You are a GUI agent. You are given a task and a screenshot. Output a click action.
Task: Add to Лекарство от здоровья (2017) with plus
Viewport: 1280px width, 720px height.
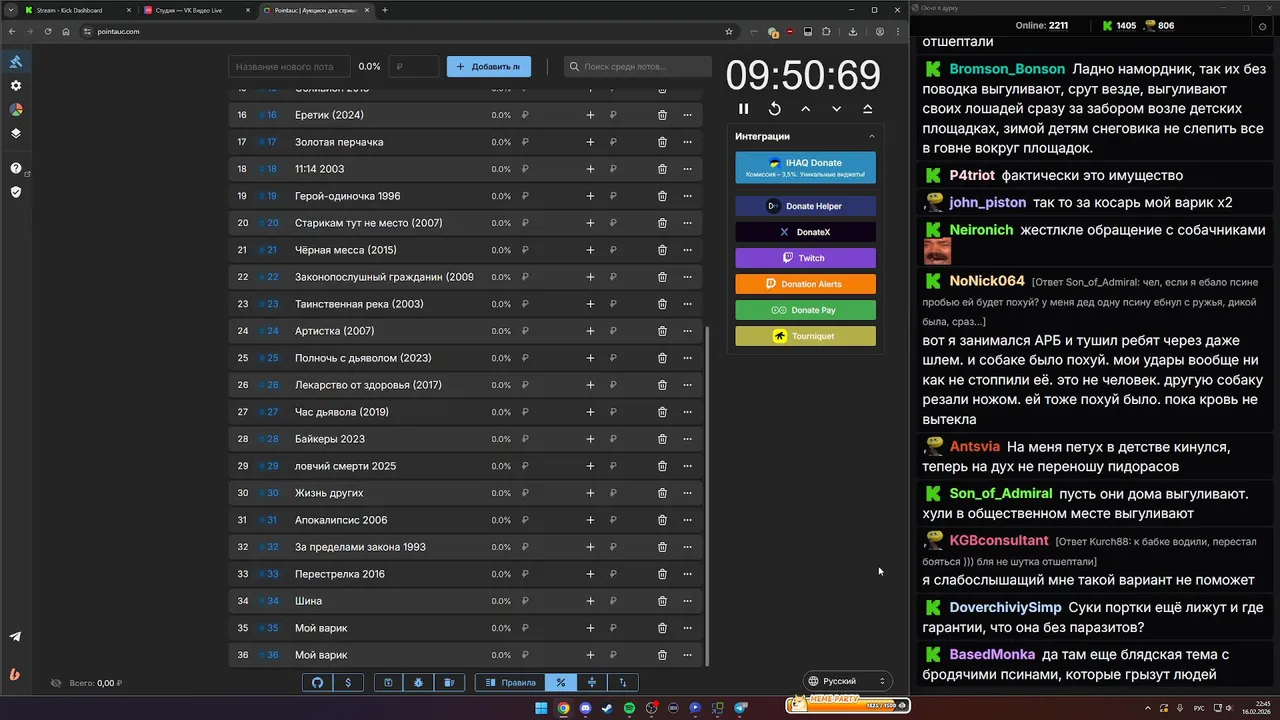pos(590,385)
